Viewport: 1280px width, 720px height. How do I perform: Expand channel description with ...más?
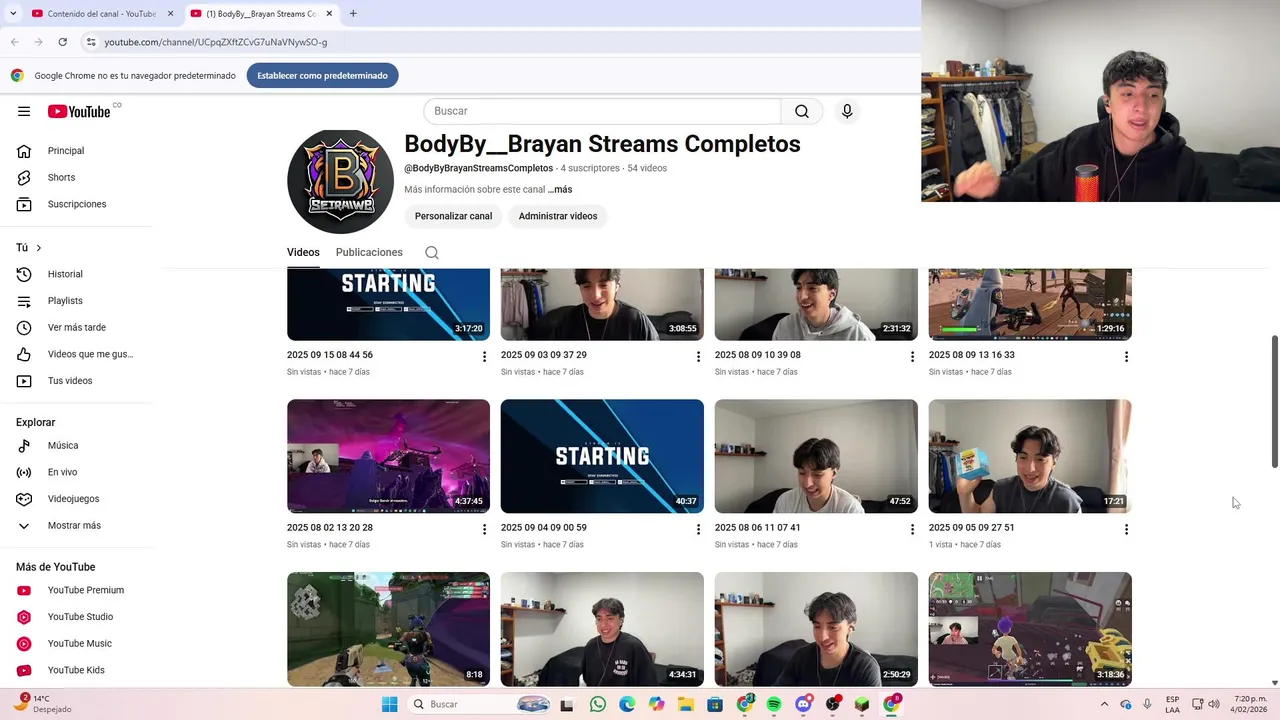click(x=560, y=189)
